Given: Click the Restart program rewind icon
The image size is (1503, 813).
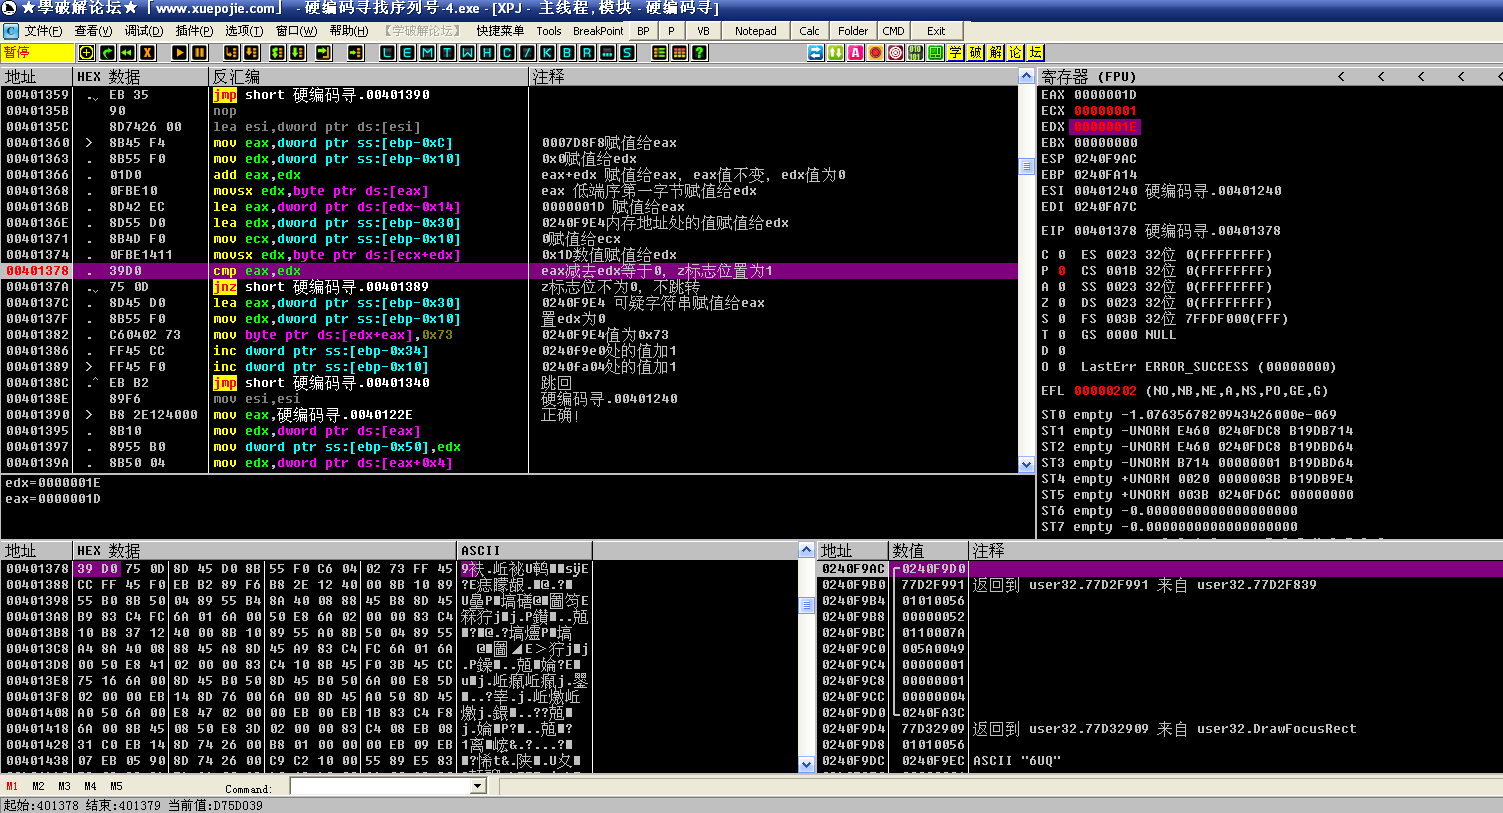Looking at the screenshot, I should click(x=127, y=52).
